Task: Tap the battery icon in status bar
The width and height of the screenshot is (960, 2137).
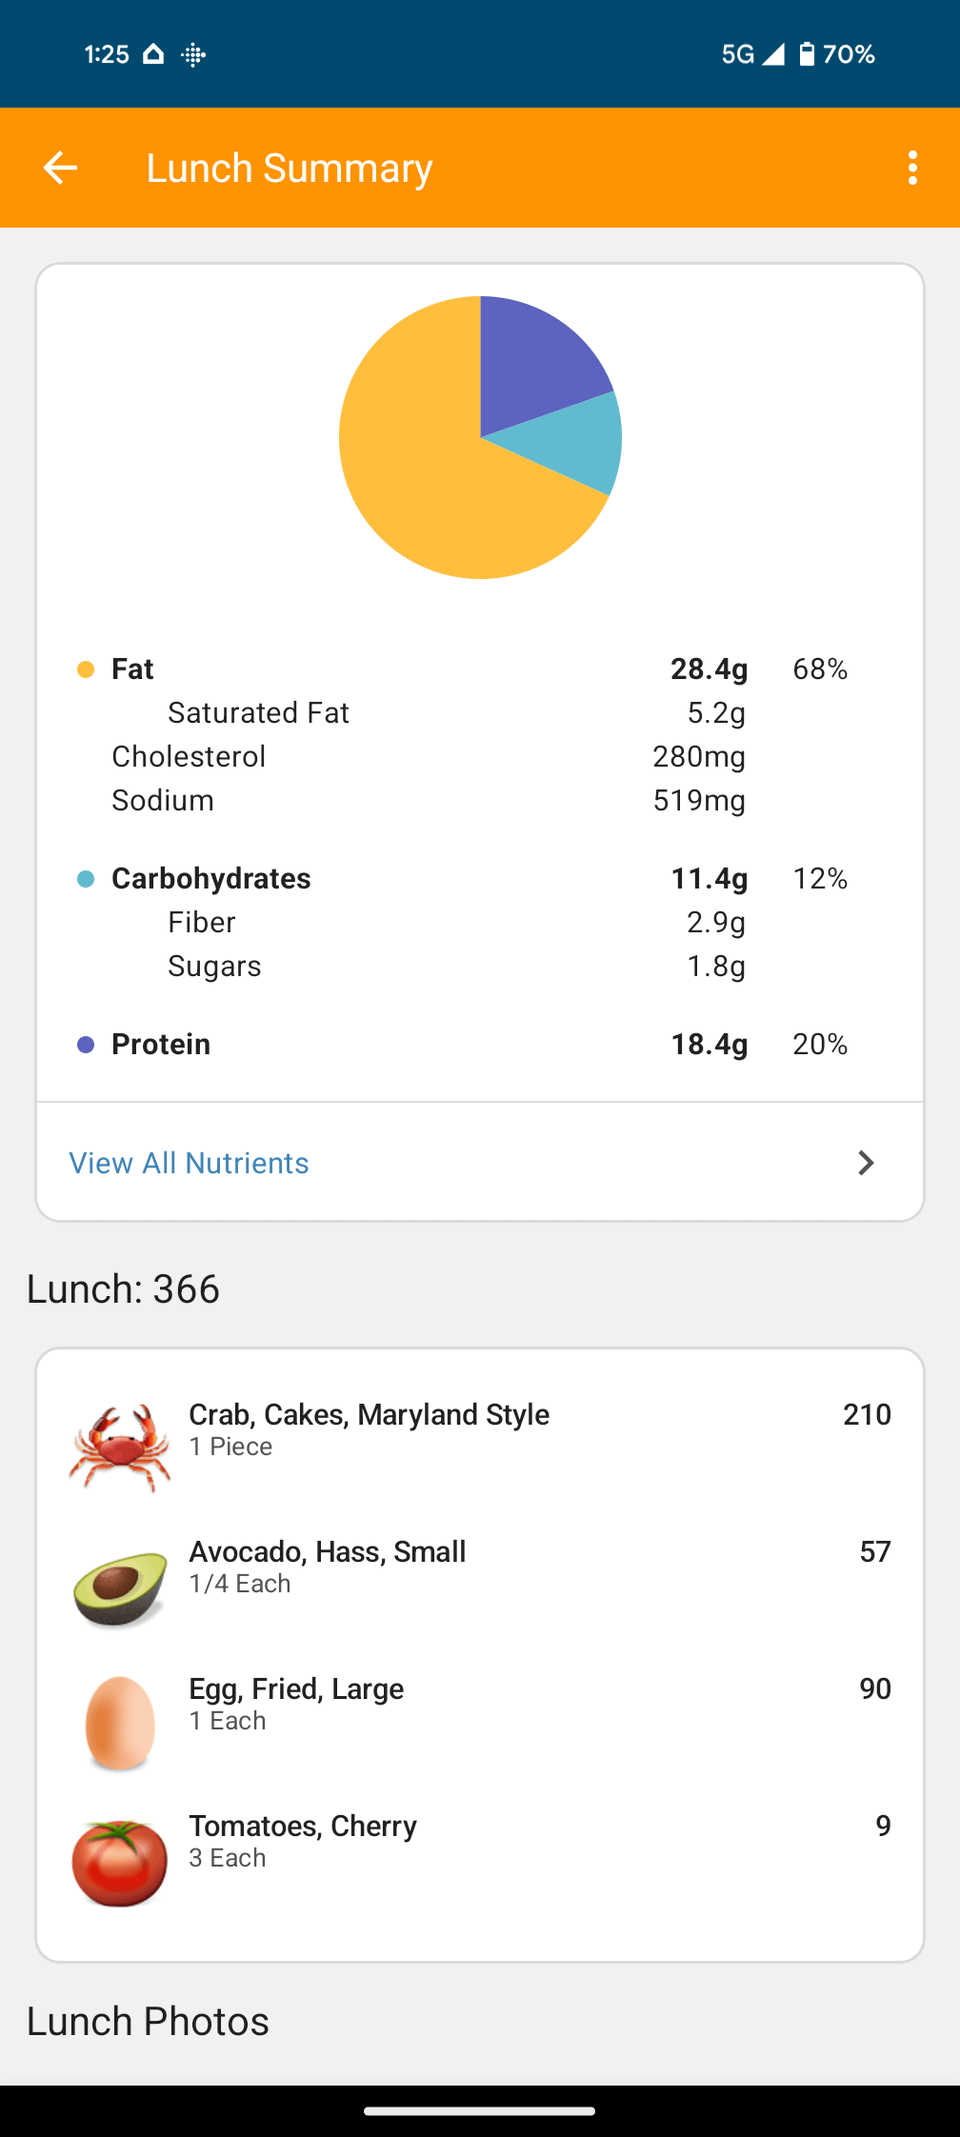Action: coord(806,54)
